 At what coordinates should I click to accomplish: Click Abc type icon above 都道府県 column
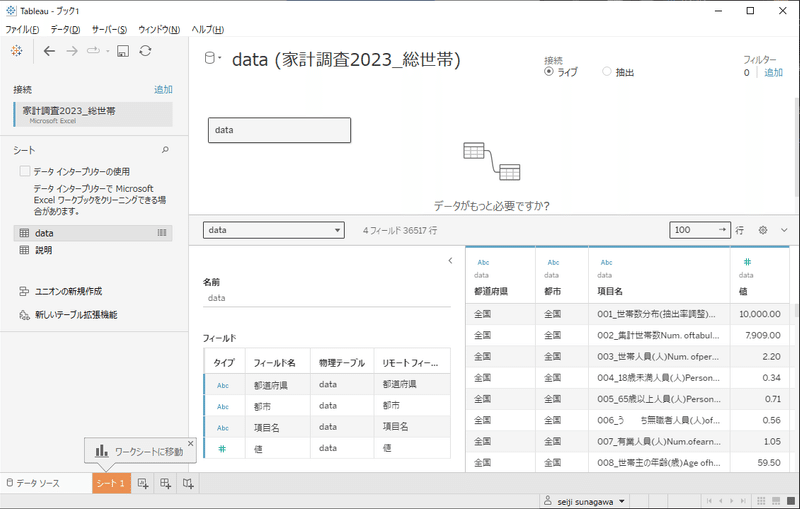pyautogui.click(x=483, y=262)
